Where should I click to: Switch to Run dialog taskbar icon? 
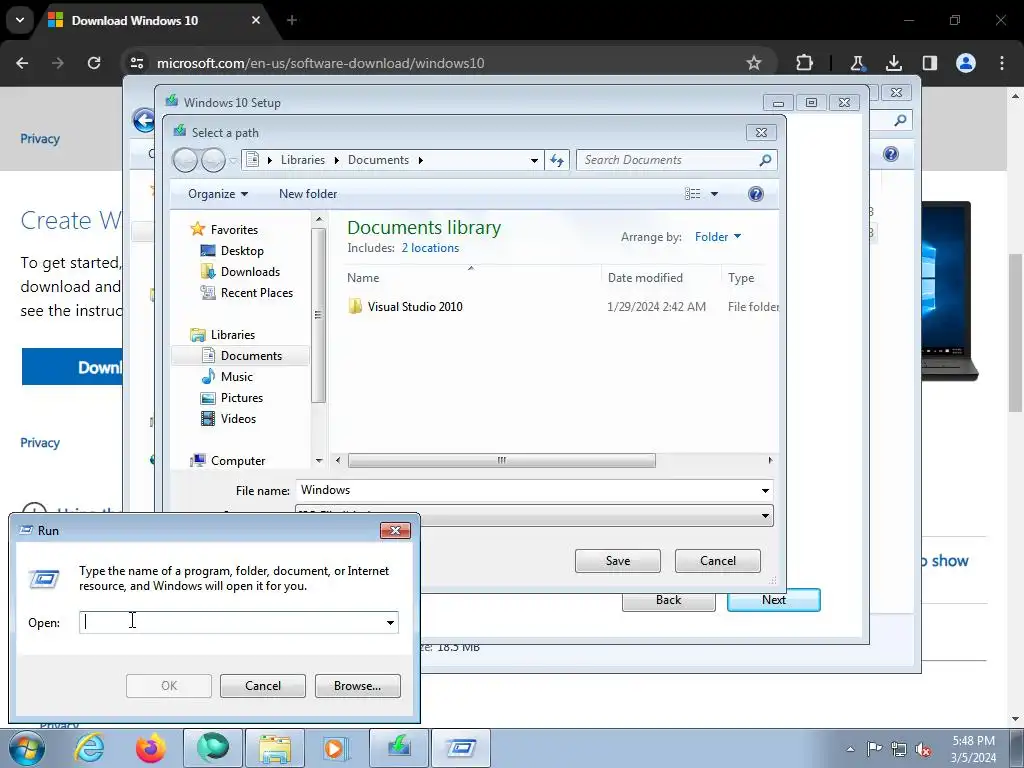click(x=461, y=748)
